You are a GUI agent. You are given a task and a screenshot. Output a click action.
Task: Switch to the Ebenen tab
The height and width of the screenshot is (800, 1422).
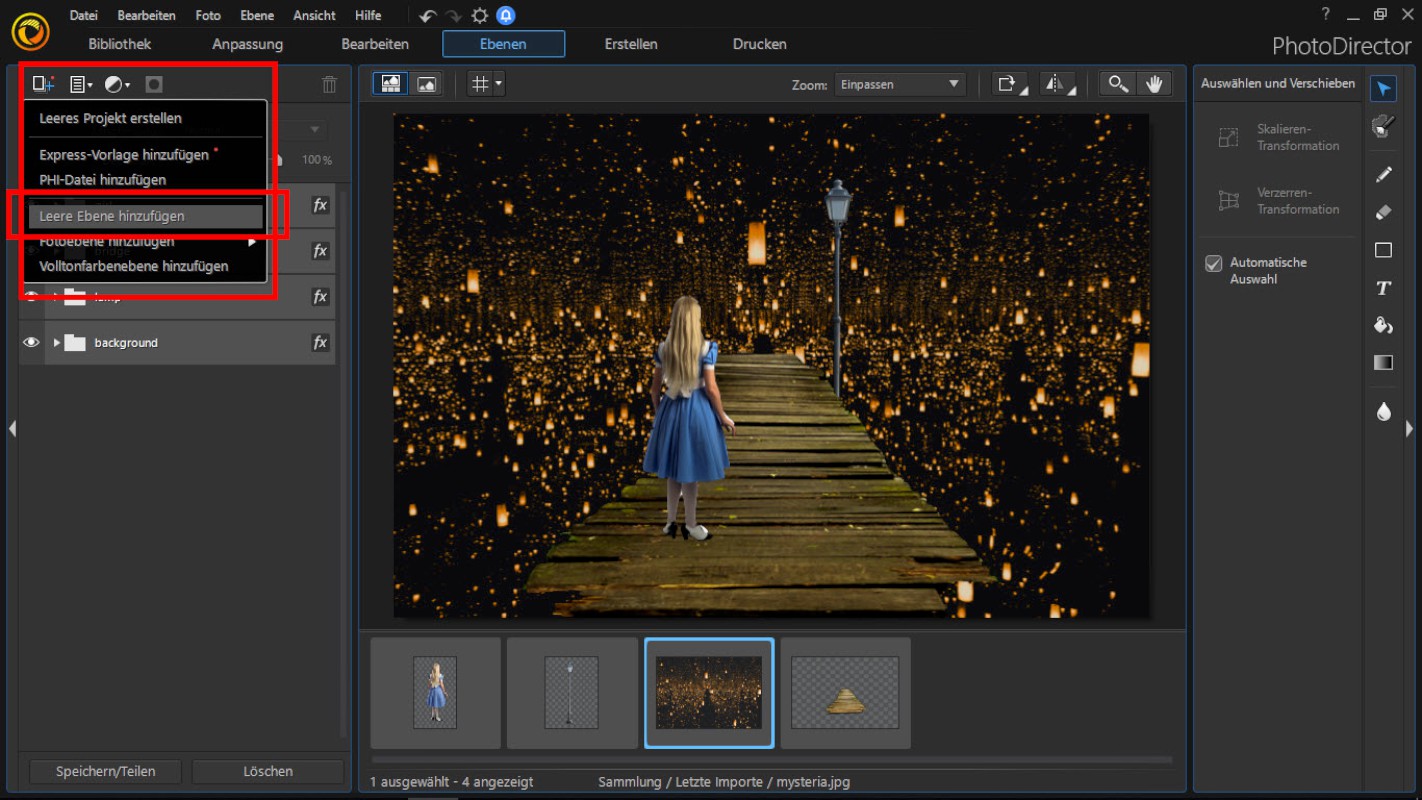504,44
